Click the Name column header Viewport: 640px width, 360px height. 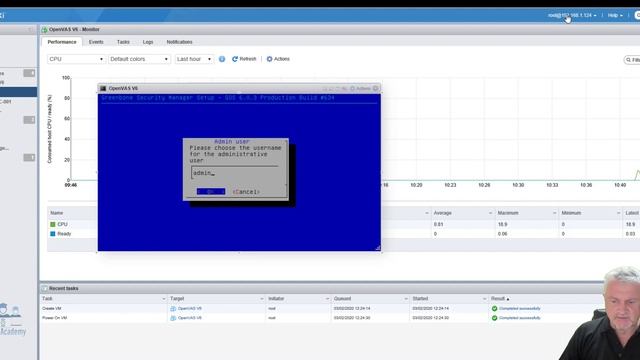point(57,213)
